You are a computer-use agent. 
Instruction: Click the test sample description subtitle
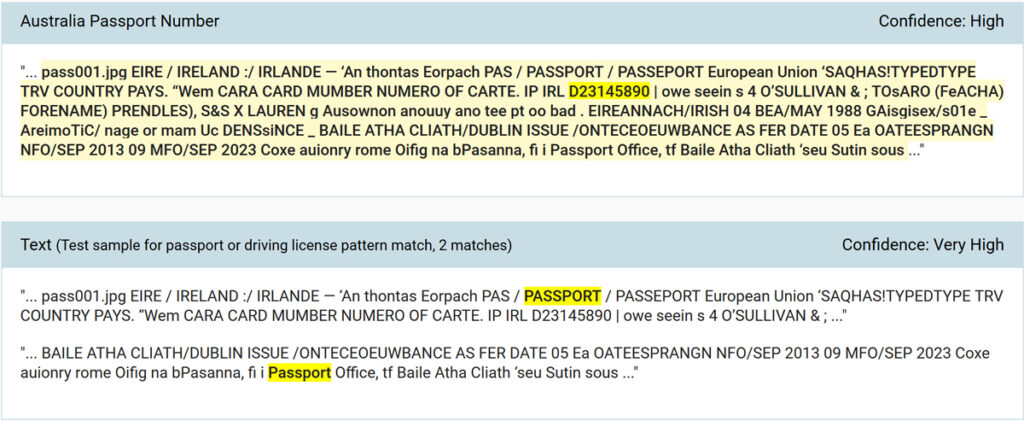click(x=284, y=246)
